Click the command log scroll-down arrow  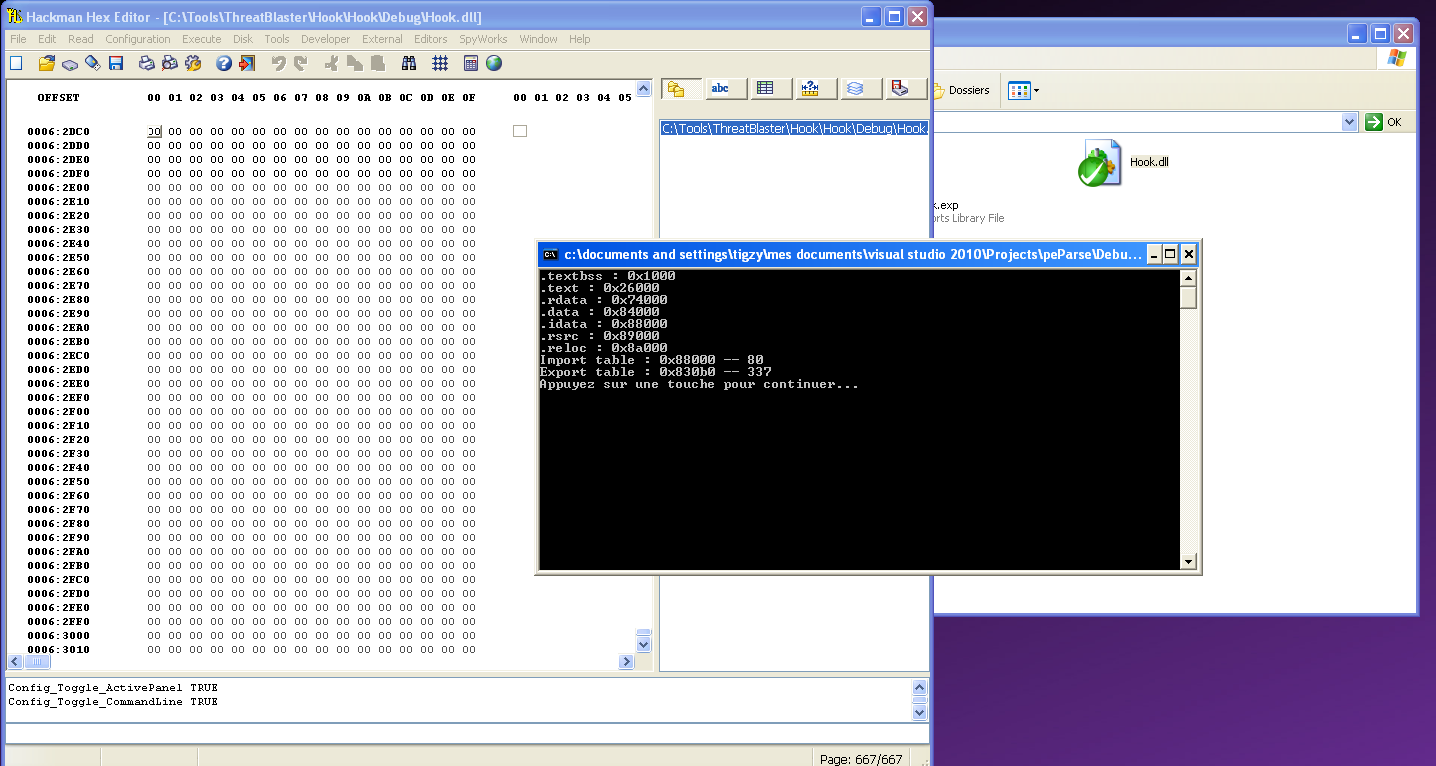click(919, 713)
